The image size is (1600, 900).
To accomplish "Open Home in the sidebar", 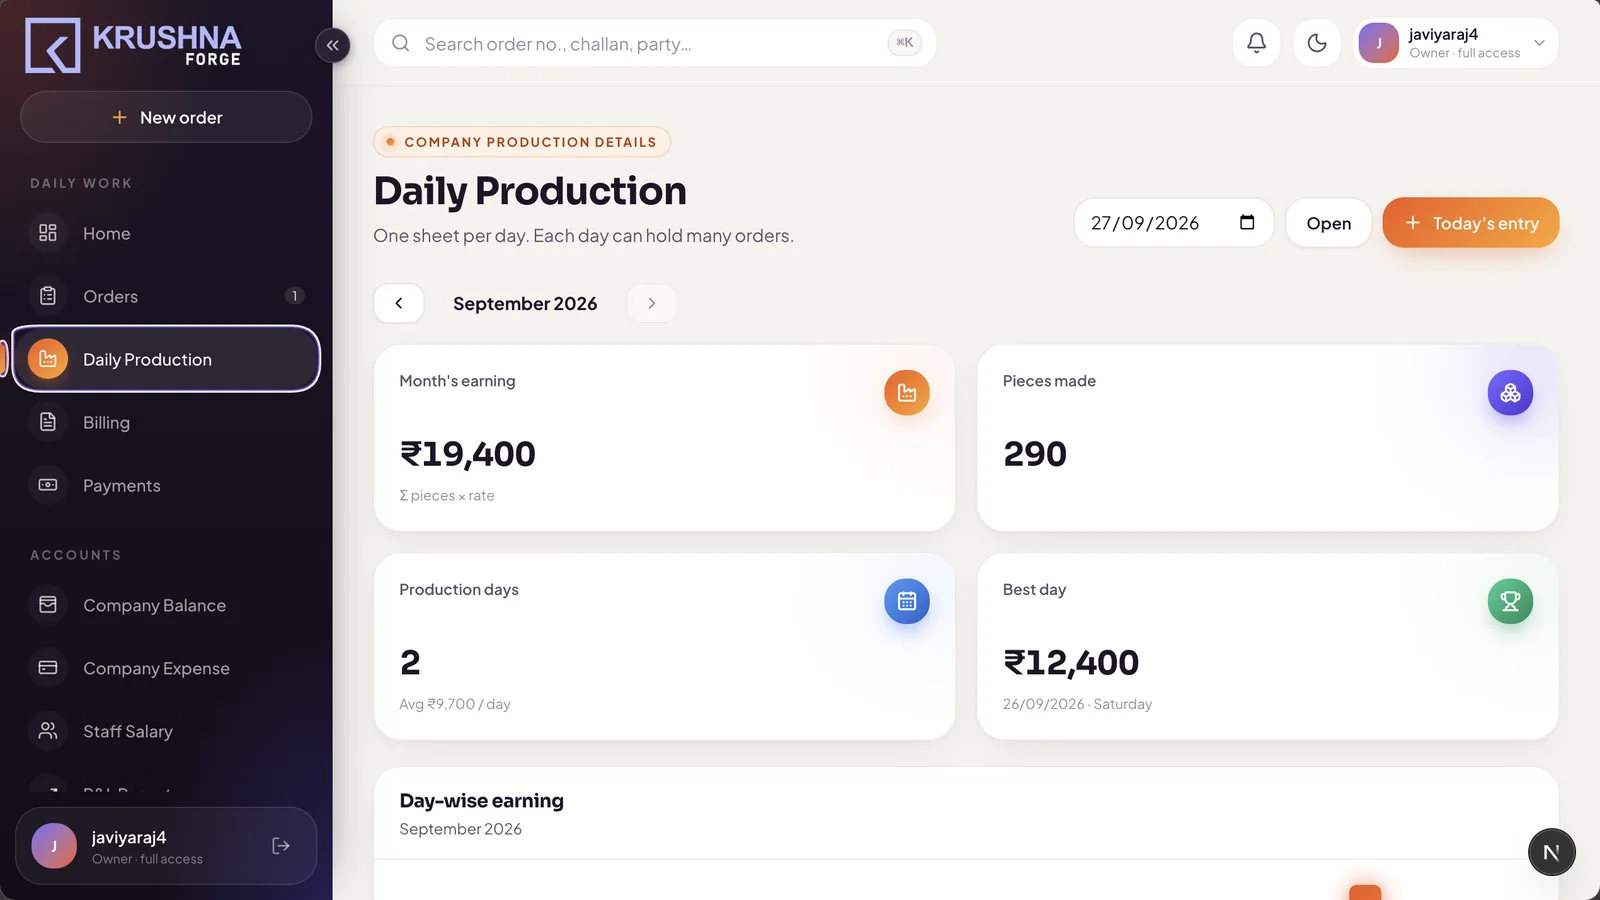I will pyautogui.click(x=166, y=233).
